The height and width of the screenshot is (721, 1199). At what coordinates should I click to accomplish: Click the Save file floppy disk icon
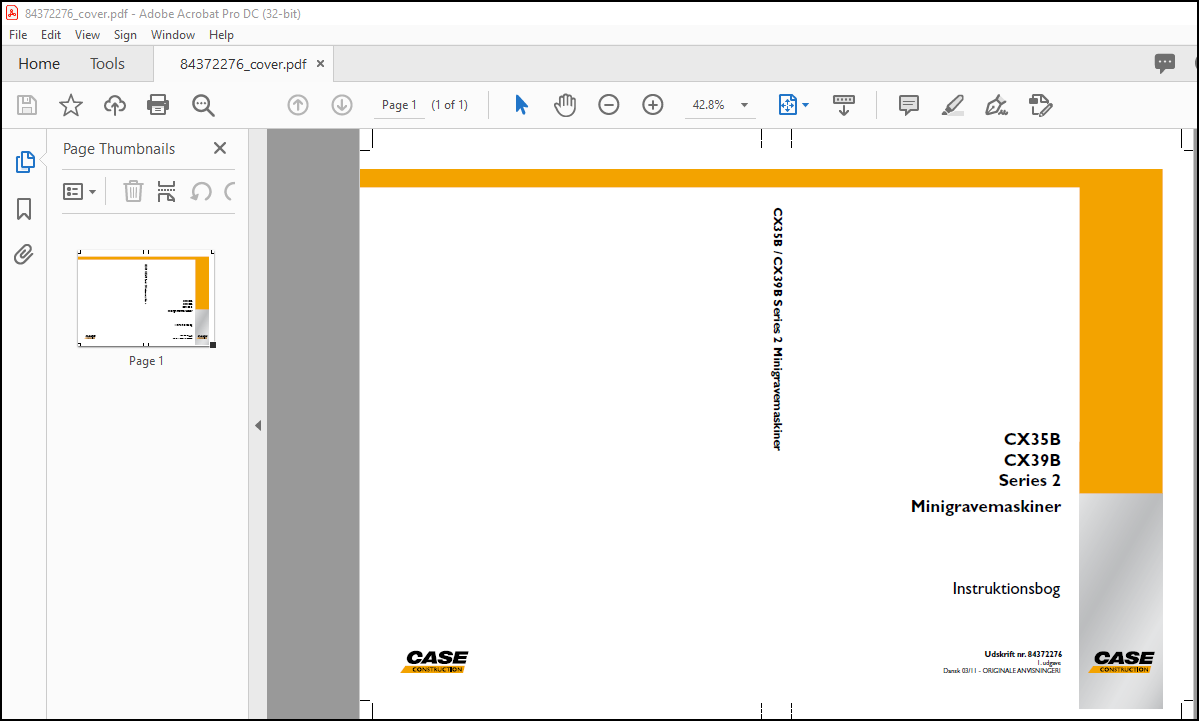(27, 105)
